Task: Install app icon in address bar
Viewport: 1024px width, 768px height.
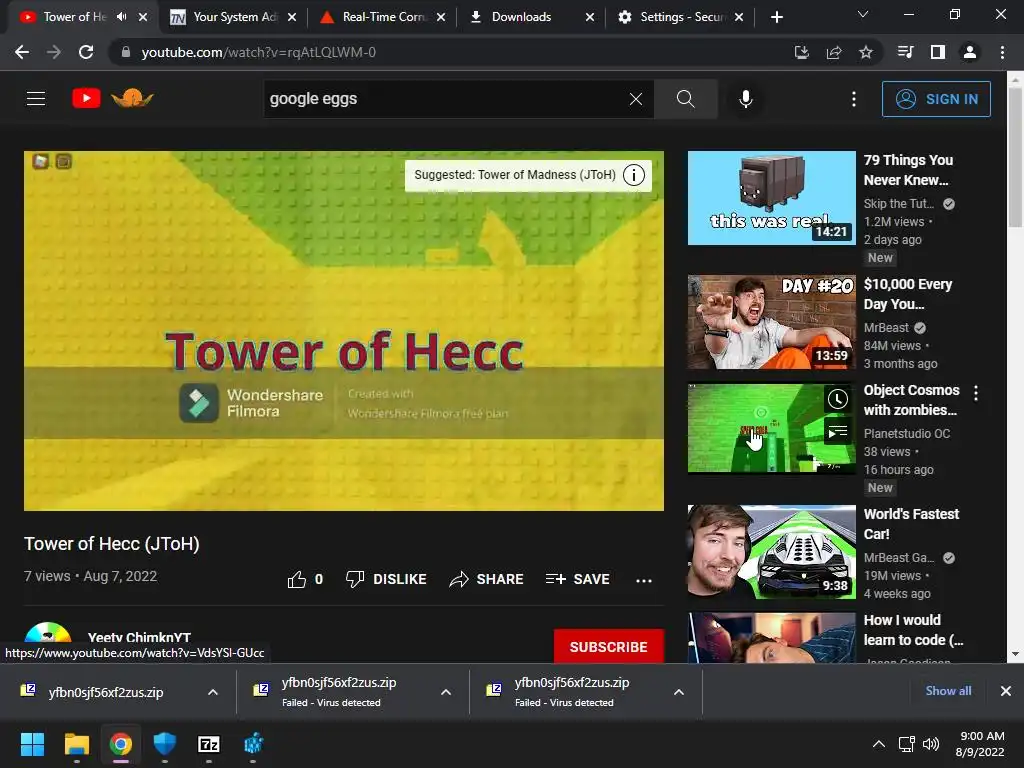Action: (802, 52)
